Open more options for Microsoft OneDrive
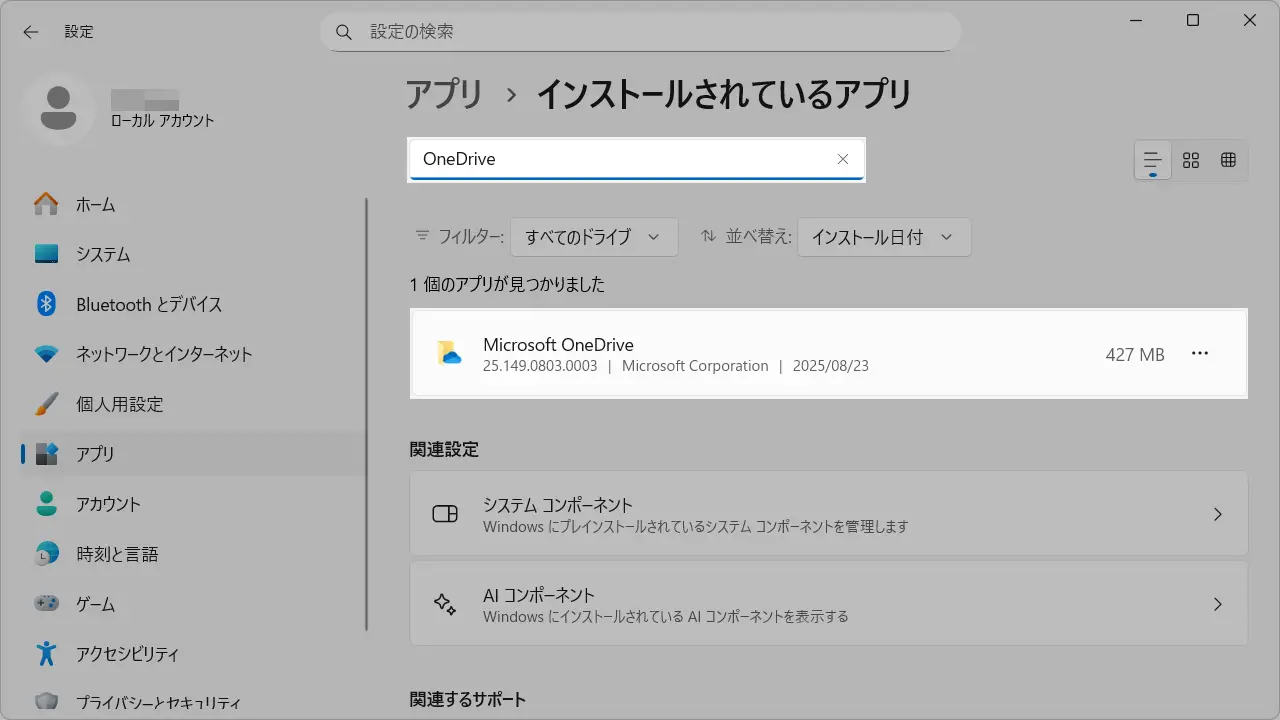 point(1201,354)
